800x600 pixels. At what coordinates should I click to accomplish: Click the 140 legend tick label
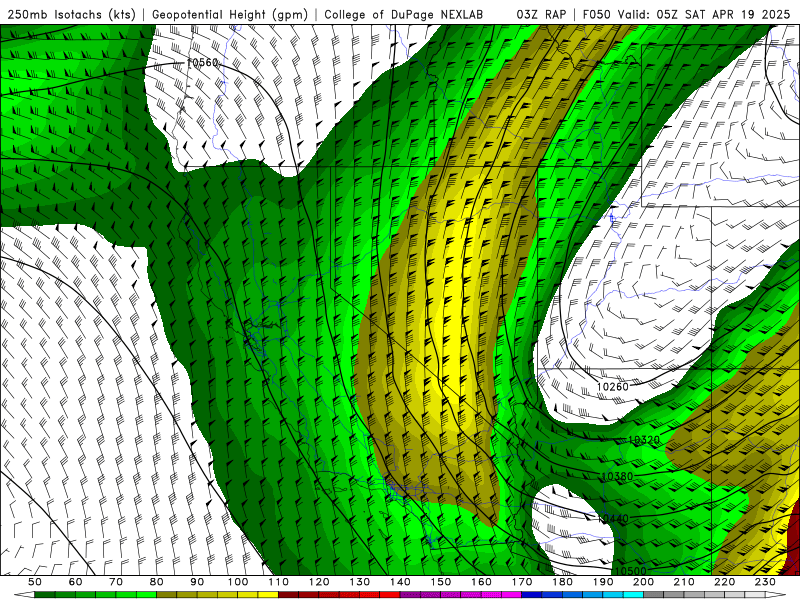(x=400, y=582)
